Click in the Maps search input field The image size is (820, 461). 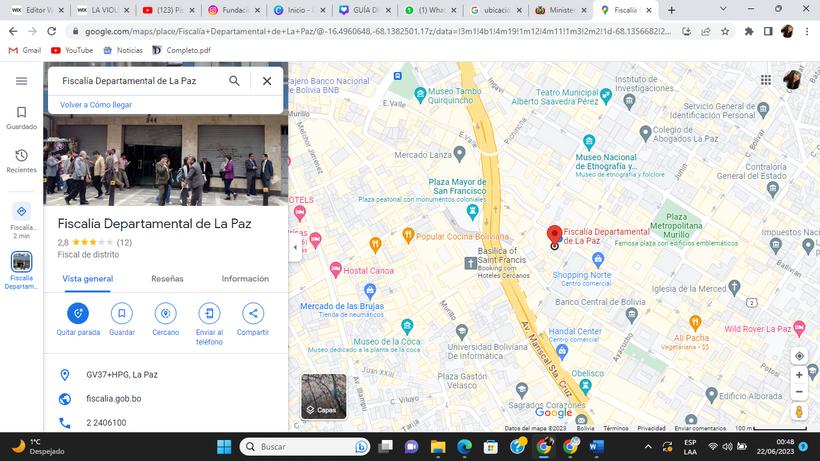(139, 80)
